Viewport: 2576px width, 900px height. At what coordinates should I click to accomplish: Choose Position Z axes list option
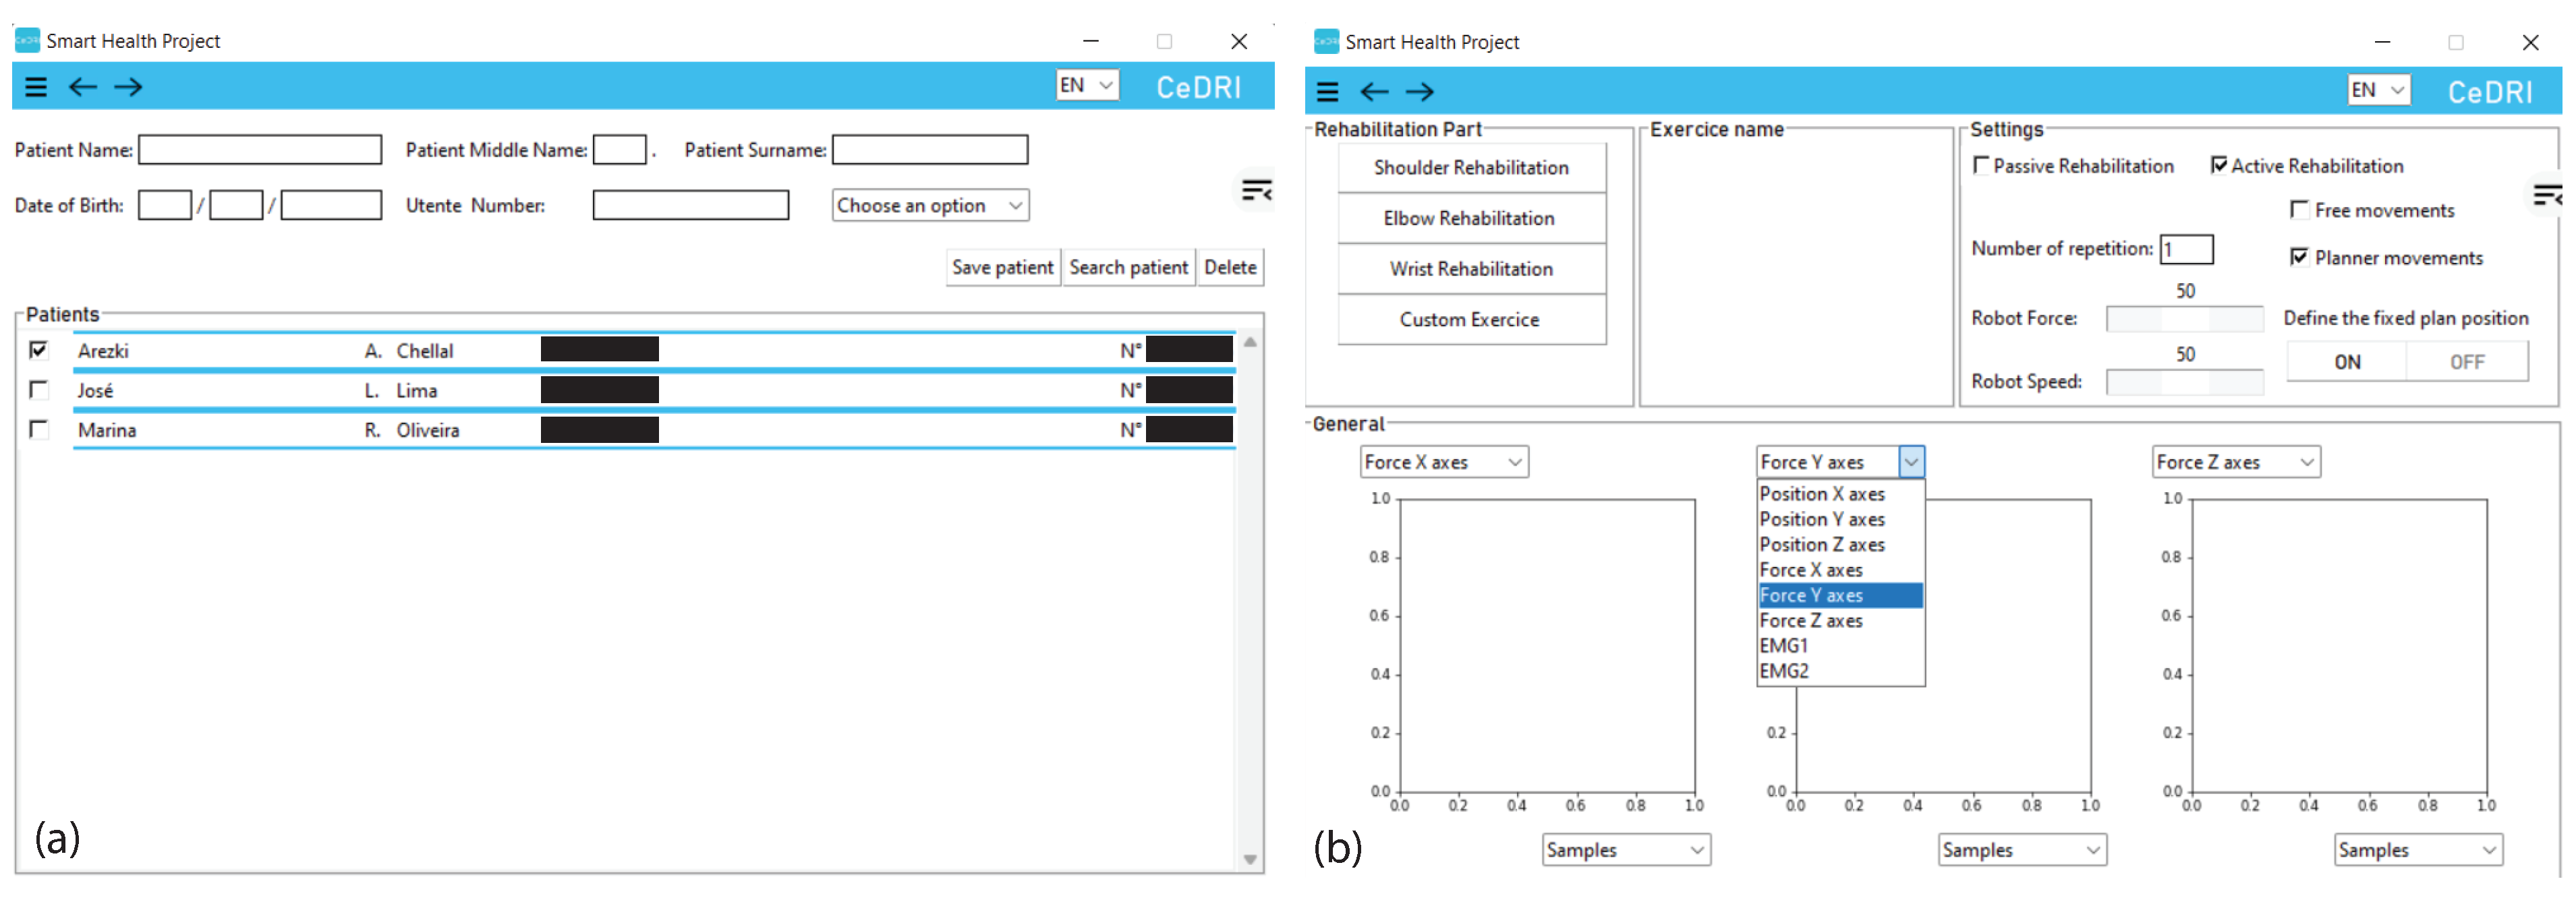(1821, 545)
